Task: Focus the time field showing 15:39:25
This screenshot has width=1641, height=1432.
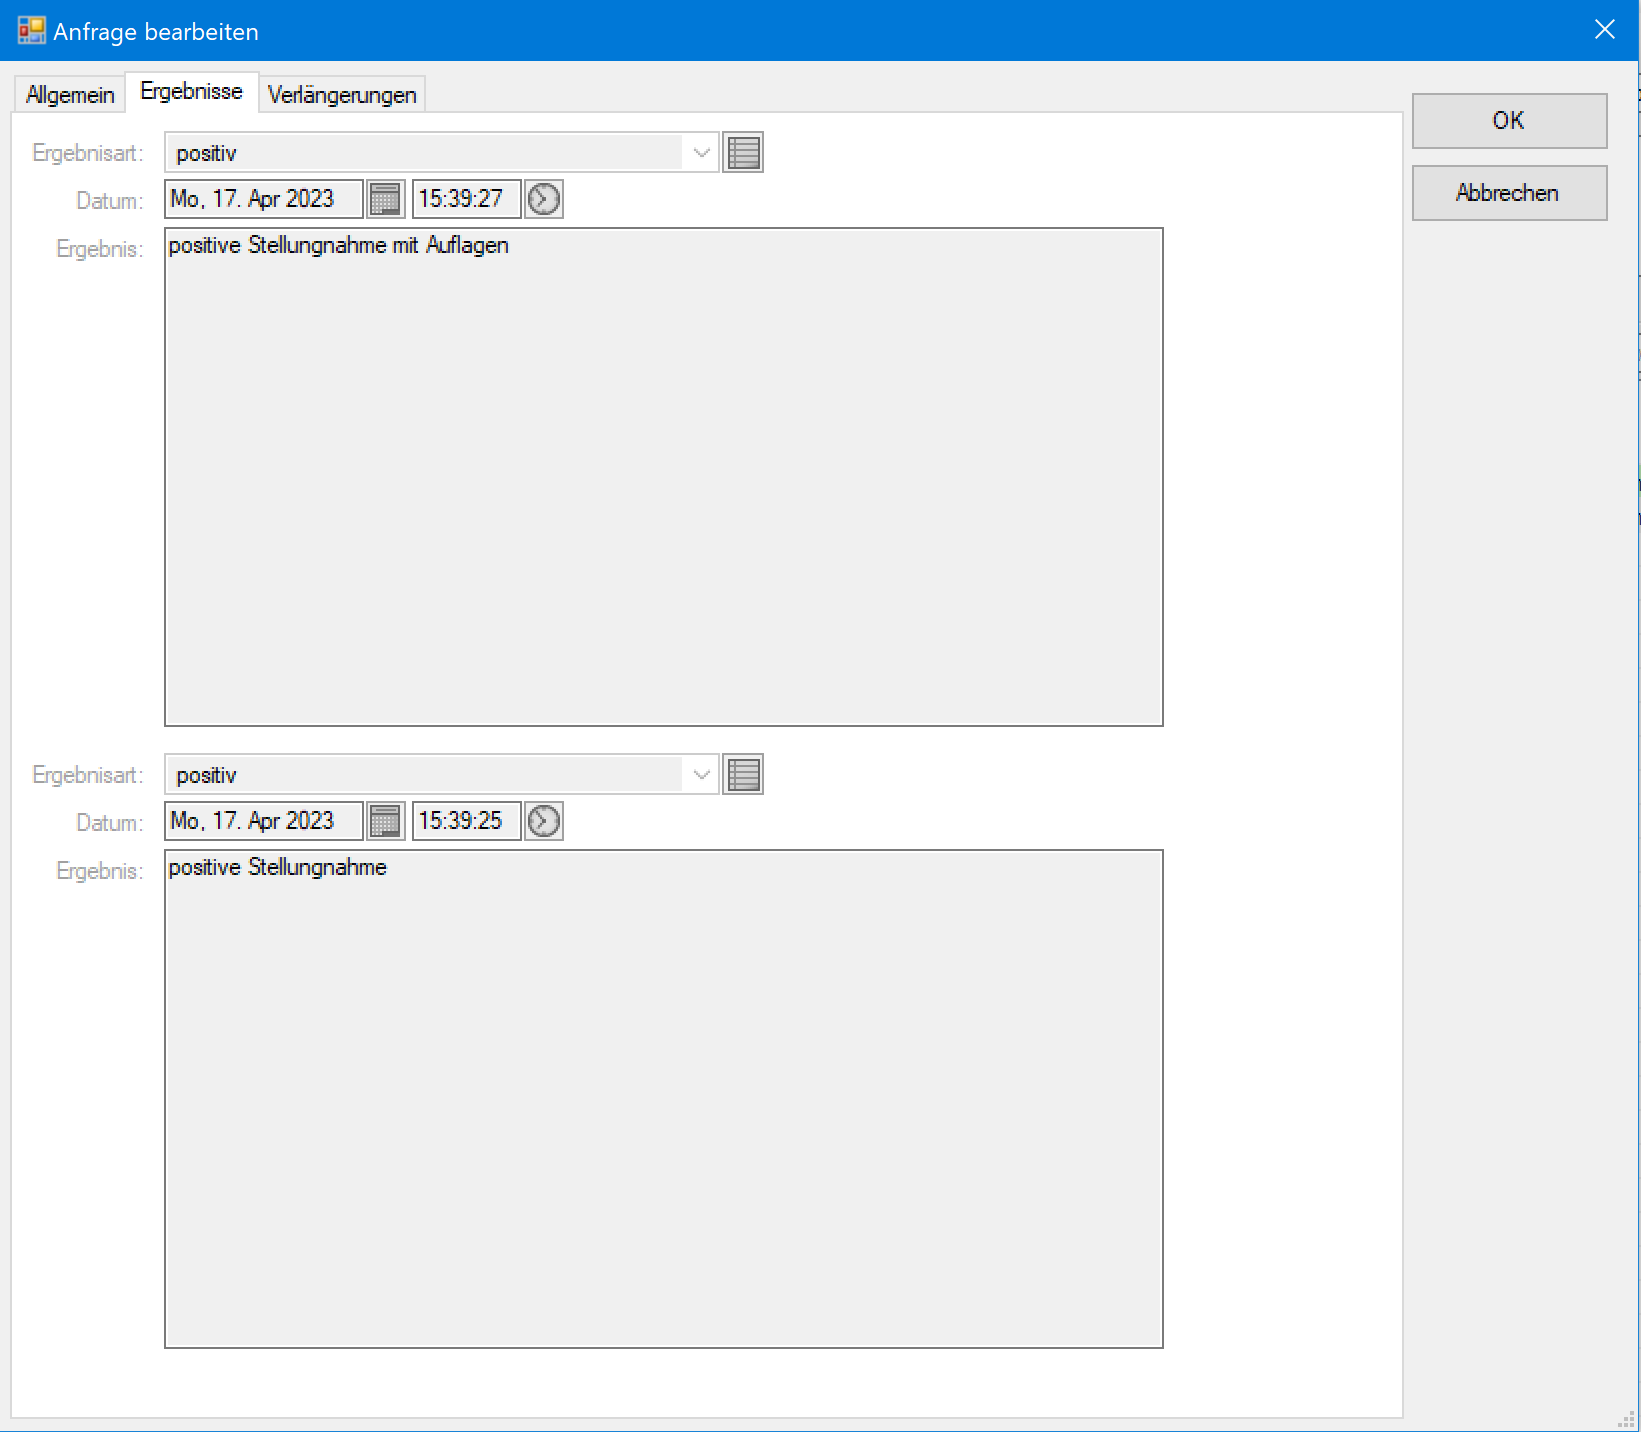Action: coord(465,821)
